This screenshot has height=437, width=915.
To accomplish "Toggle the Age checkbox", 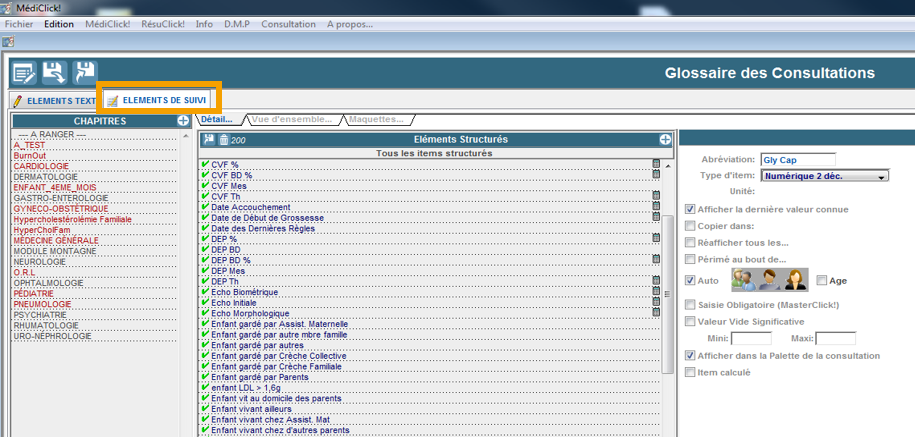I will coord(821,281).
